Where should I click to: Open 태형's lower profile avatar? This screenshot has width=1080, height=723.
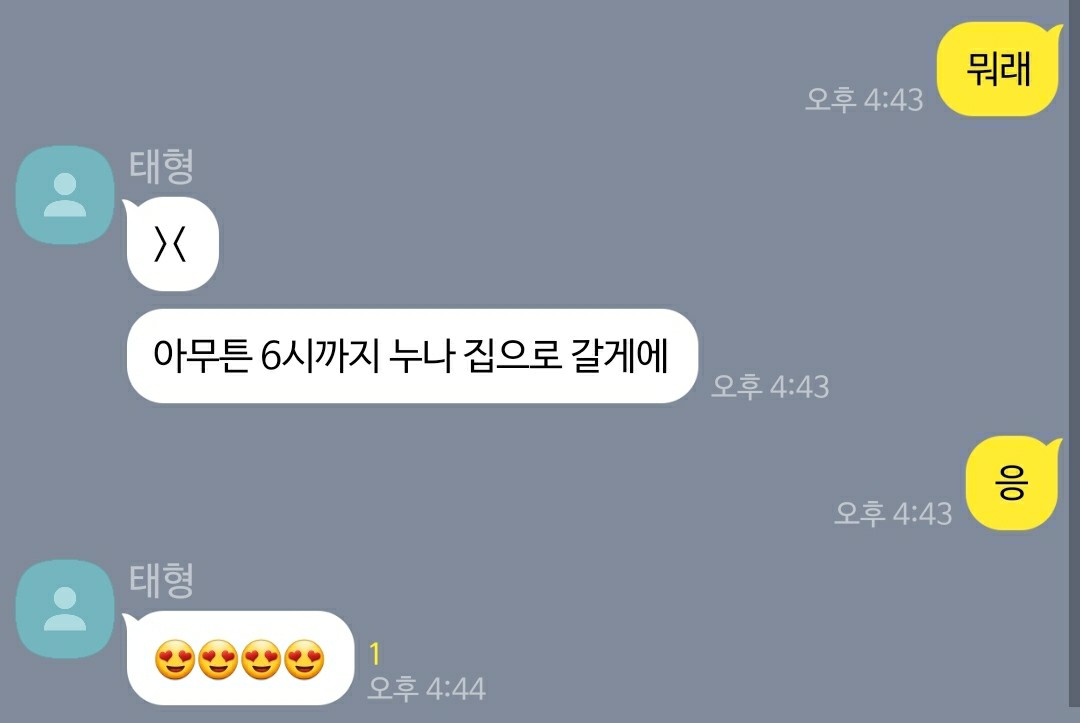65,609
